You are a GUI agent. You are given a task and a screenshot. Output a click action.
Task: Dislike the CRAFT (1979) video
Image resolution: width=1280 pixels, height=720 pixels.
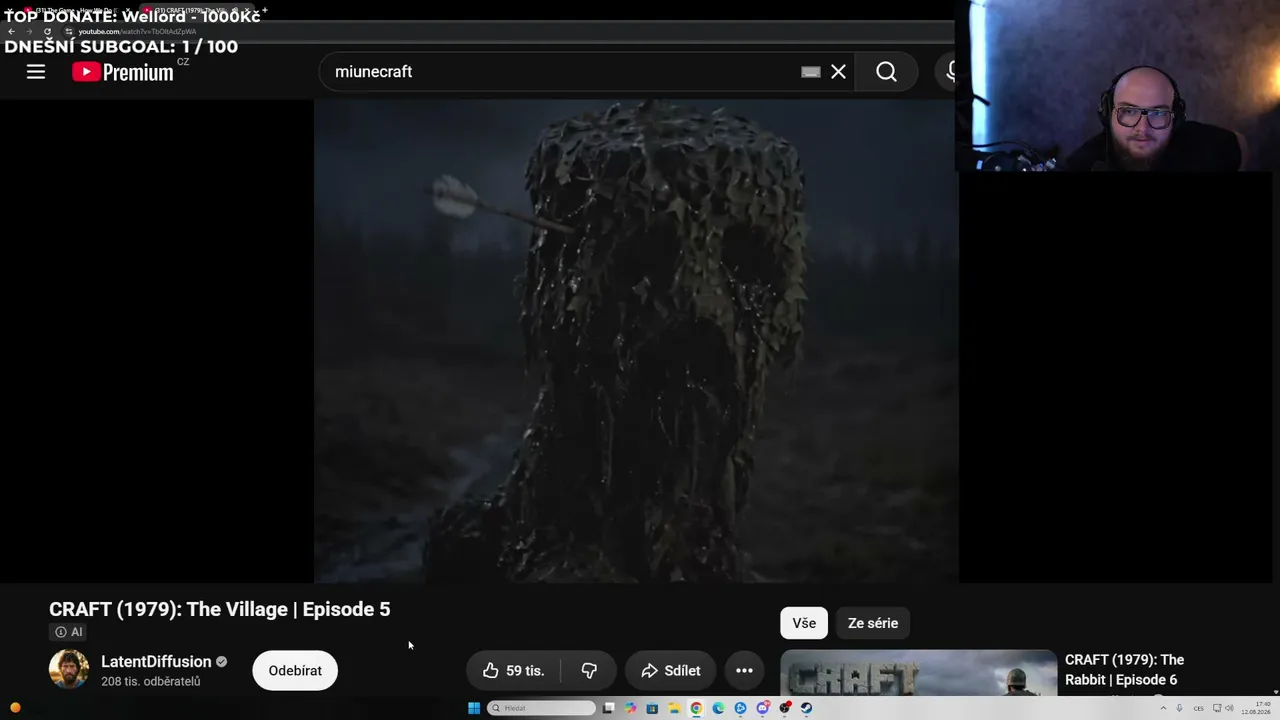click(x=589, y=670)
